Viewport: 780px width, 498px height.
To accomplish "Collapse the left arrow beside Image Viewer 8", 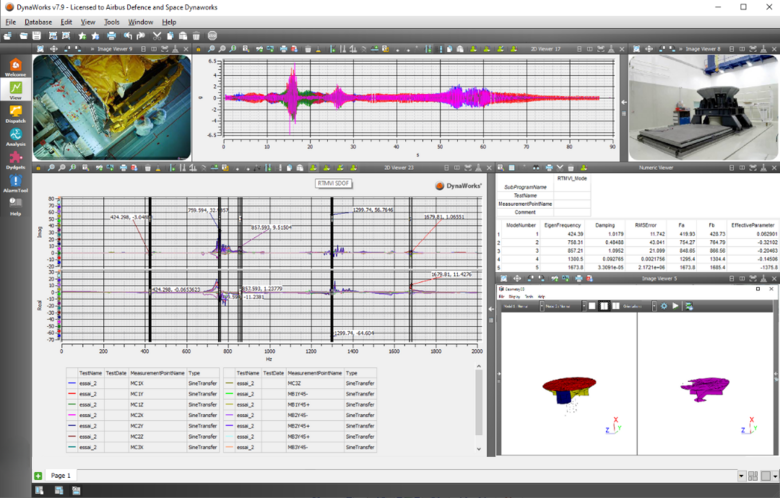I will pos(624,102).
